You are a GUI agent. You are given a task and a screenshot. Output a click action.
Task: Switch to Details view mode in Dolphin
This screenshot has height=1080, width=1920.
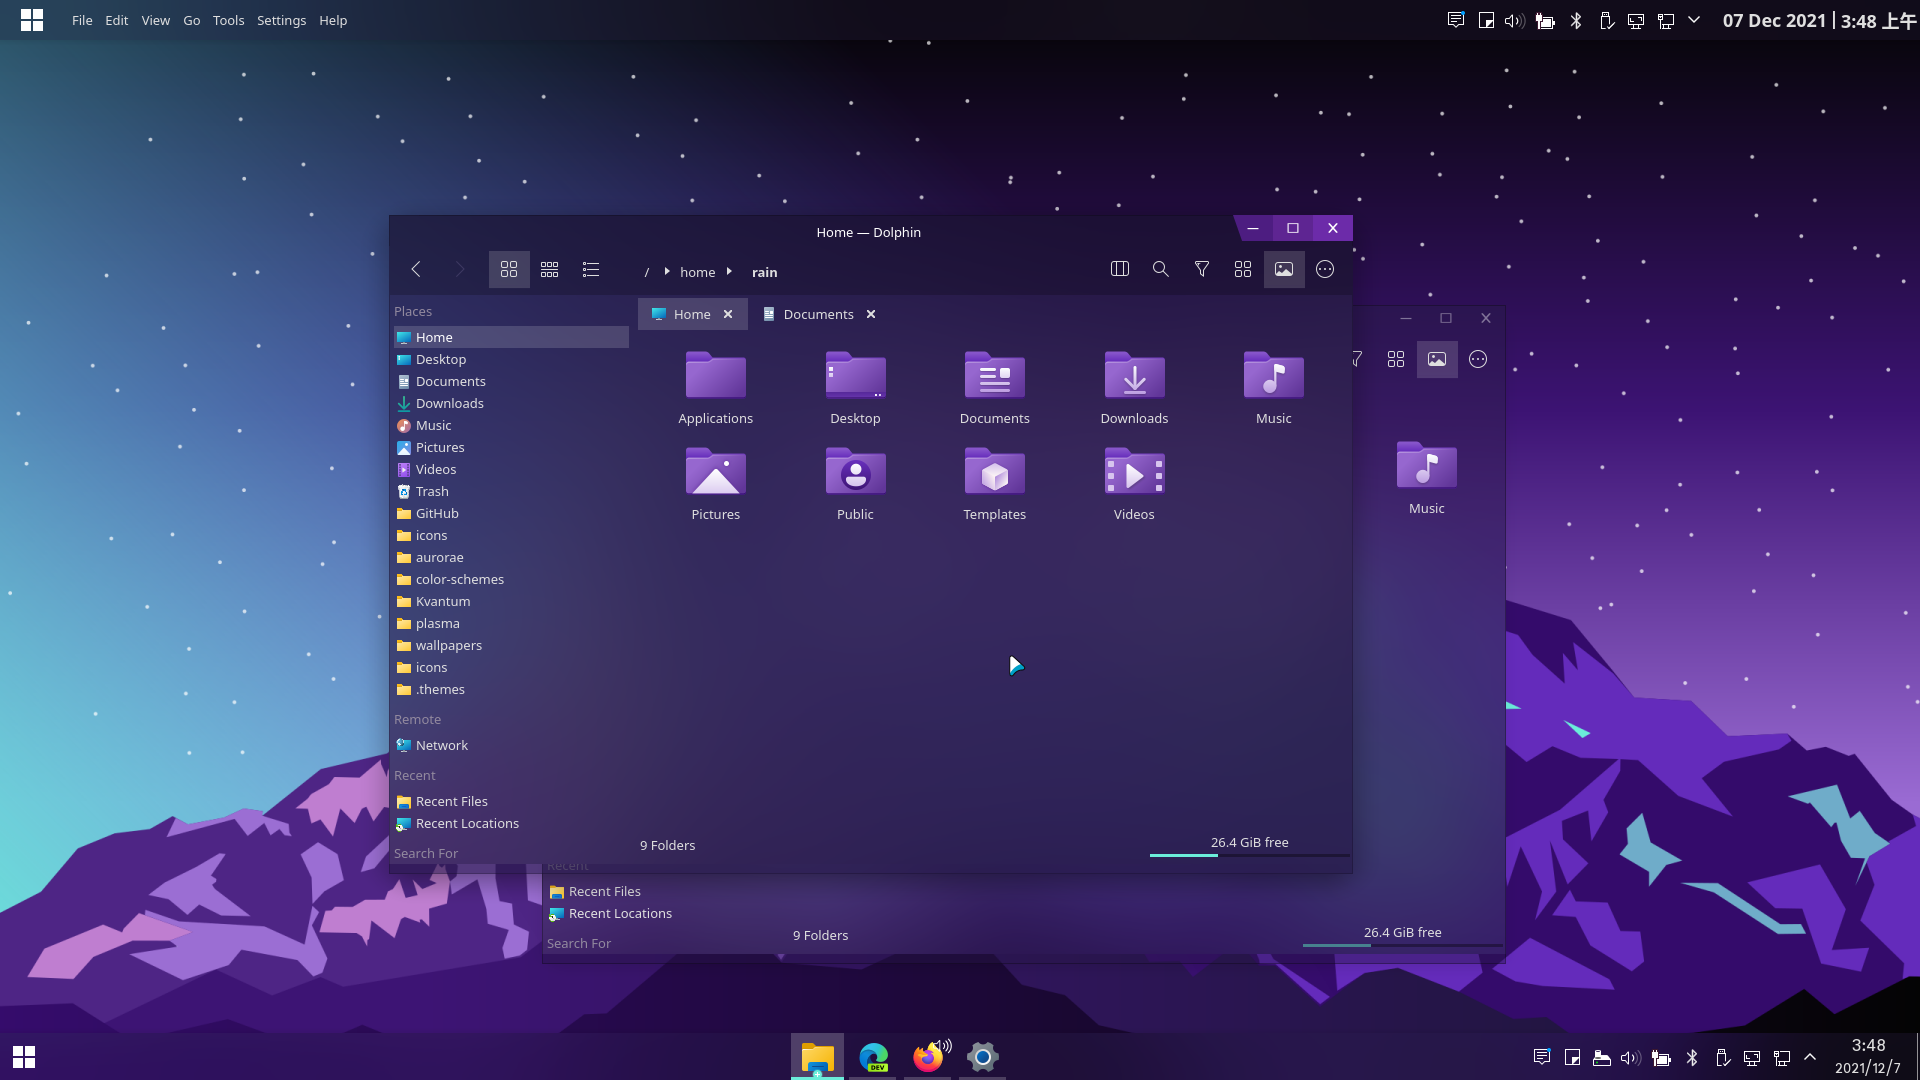point(591,270)
